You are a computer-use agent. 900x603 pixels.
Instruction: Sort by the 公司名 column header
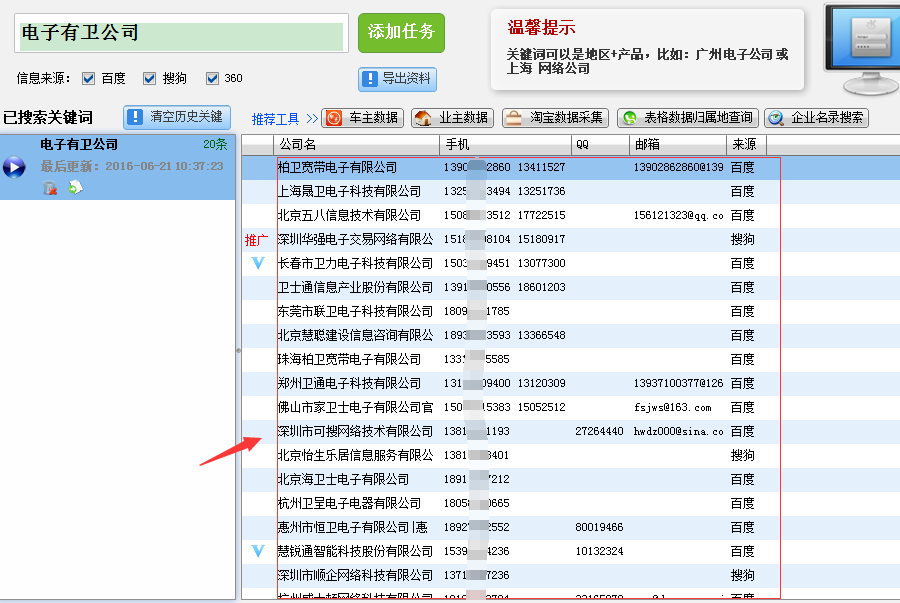pyautogui.click(x=356, y=145)
